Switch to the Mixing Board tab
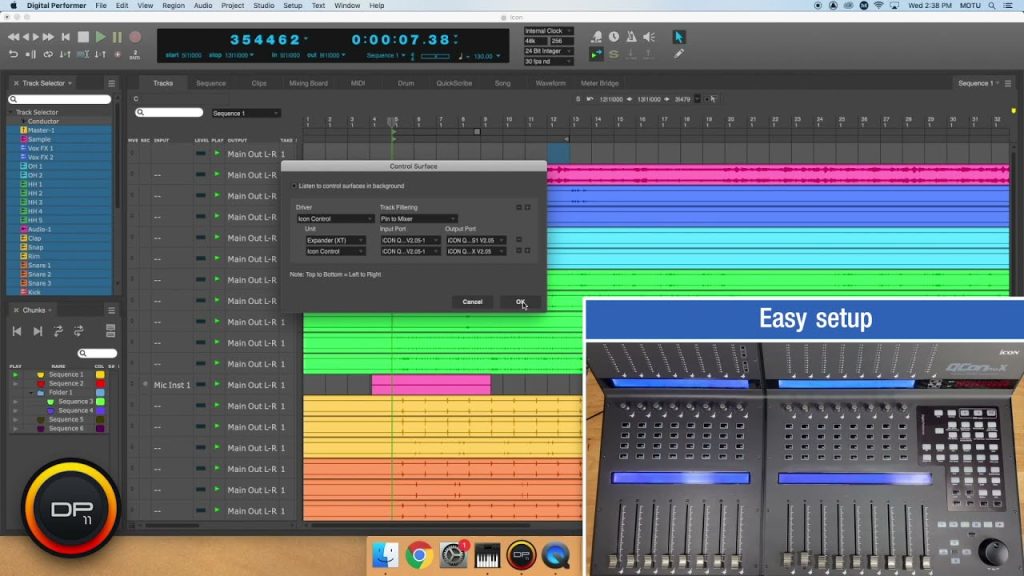 coord(308,84)
